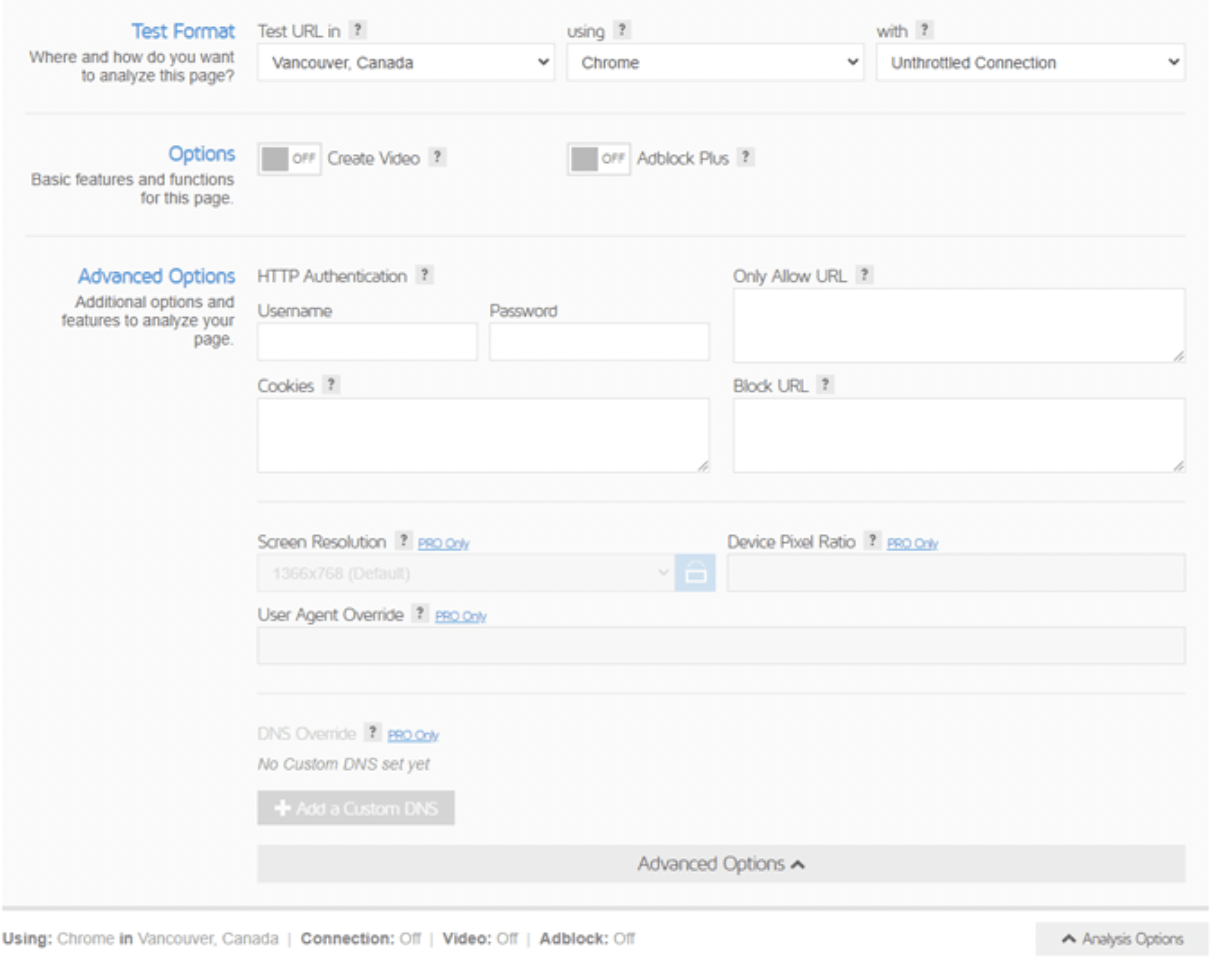
Task: Click the Add a Custom DNS button
Action: (356, 808)
